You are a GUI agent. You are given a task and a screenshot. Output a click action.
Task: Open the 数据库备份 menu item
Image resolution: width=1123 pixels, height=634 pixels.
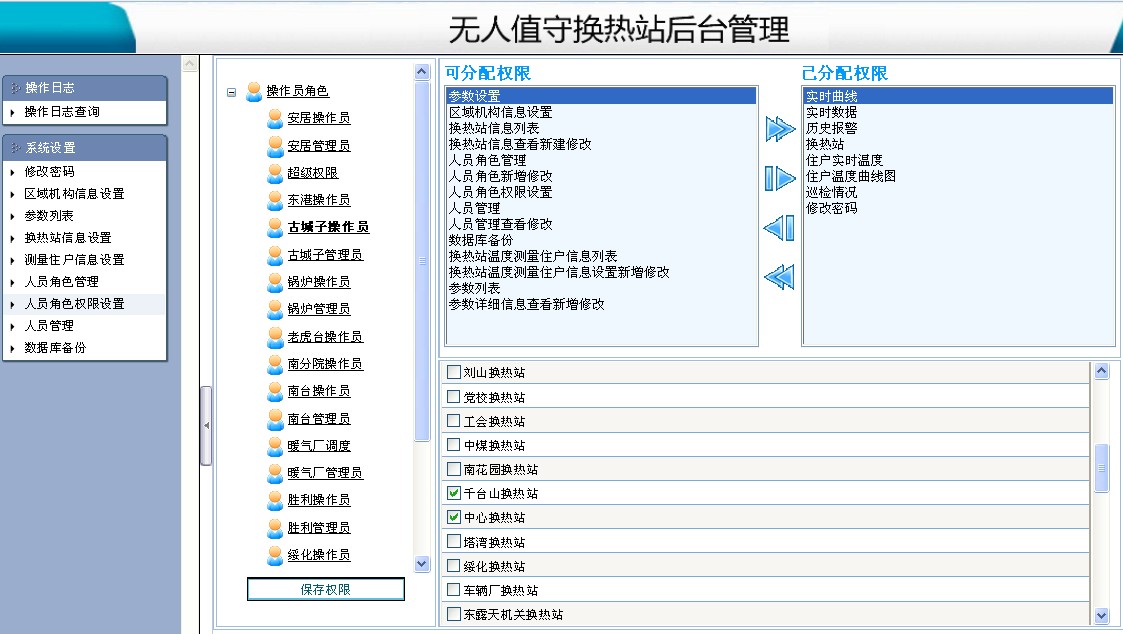coord(55,348)
